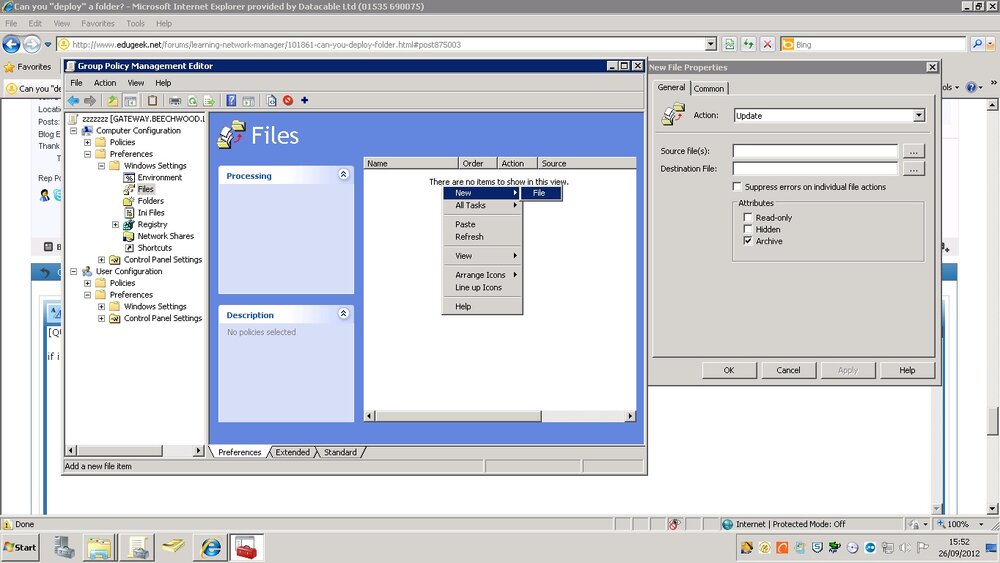Browse for Destination File ellipsis button

[913, 169]
